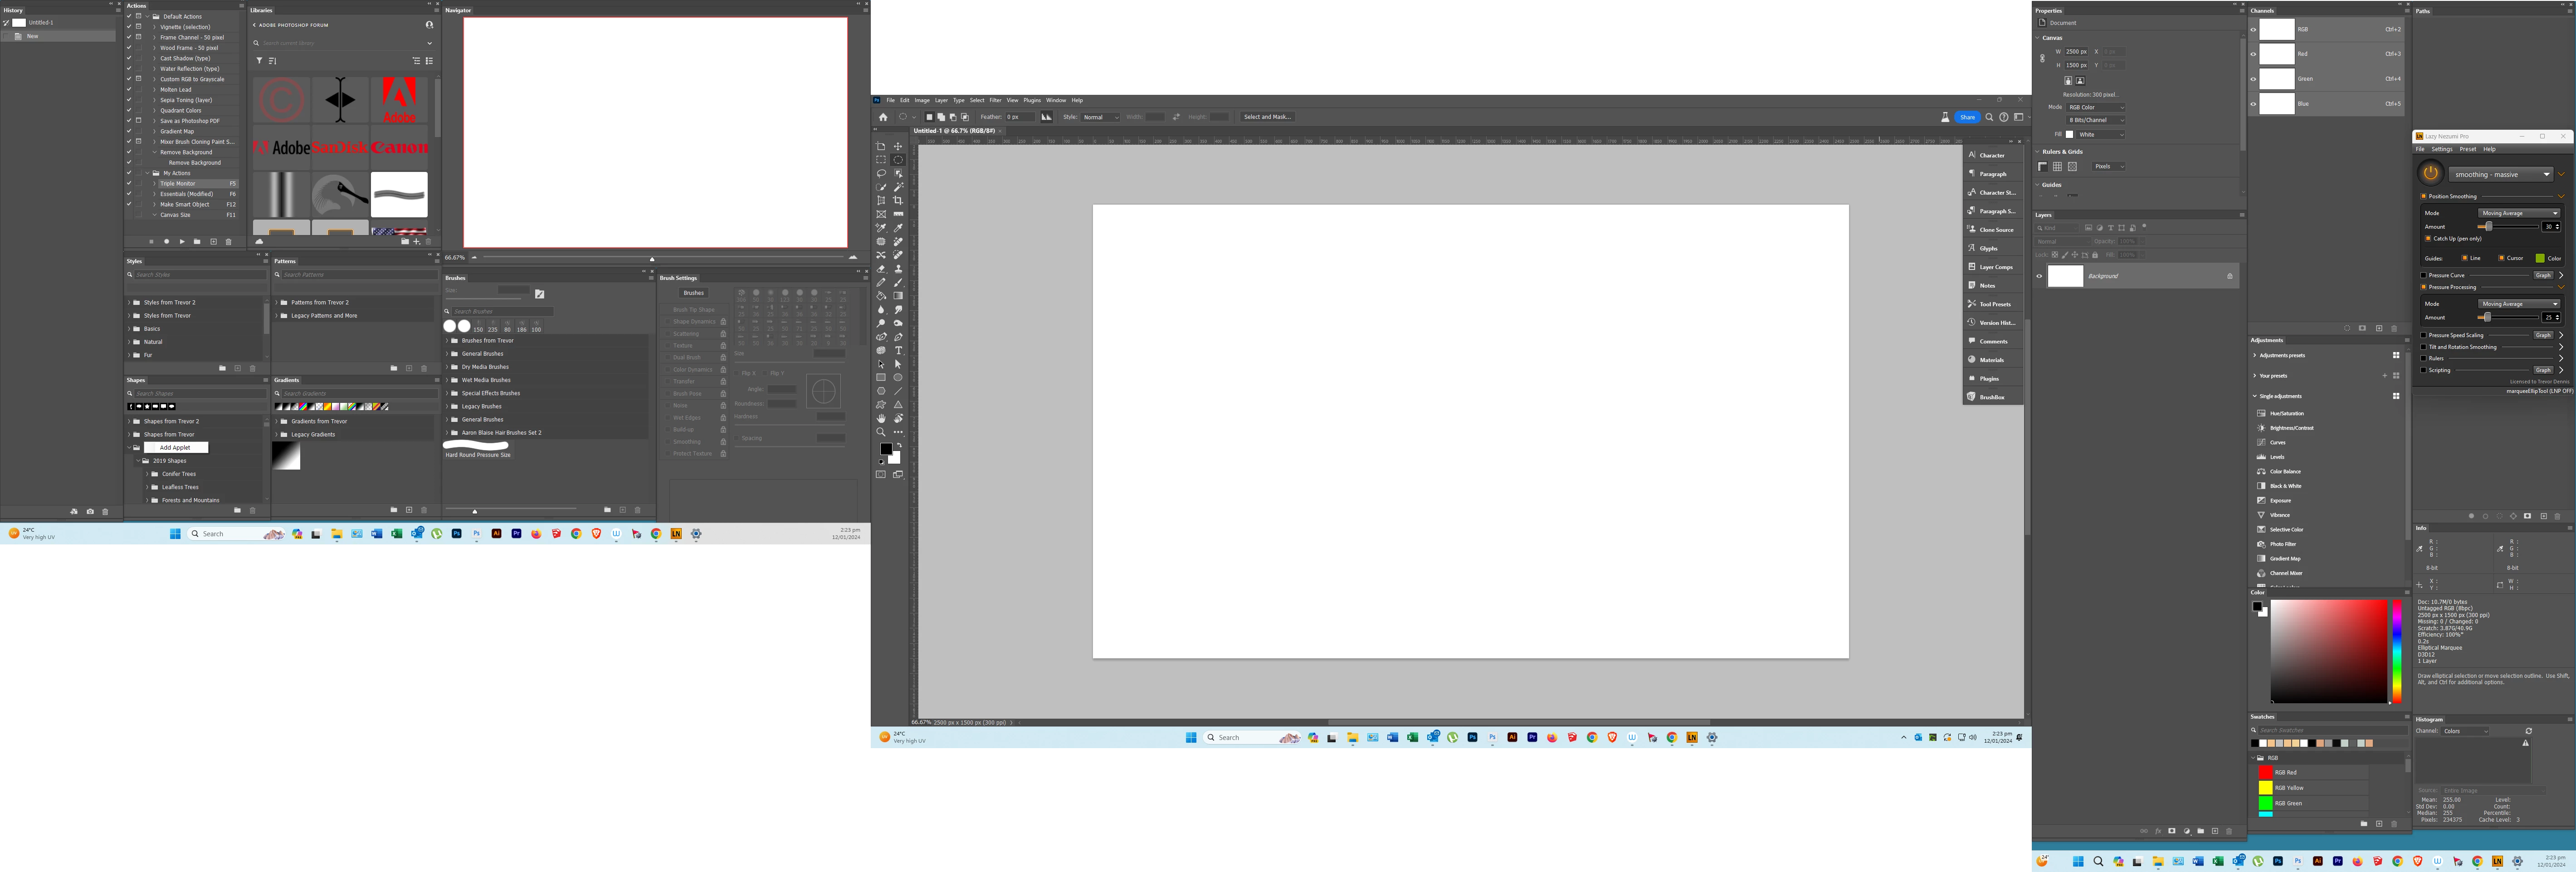Select the Crop tool
This screenshot has height=872, width=2576.
point(898,200)
